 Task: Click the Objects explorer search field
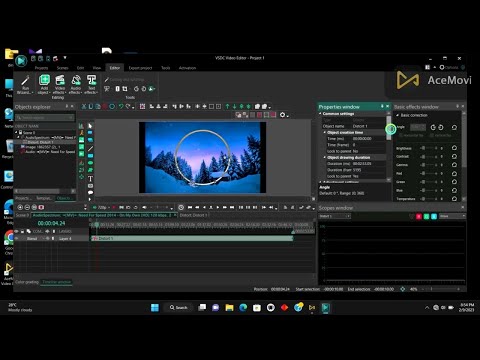[x=45, y=118]
